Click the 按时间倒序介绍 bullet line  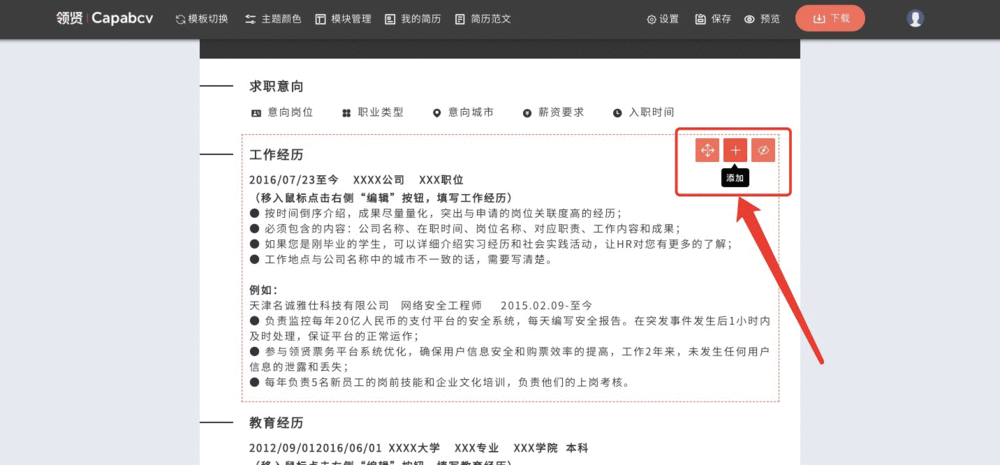click(436, 213)
